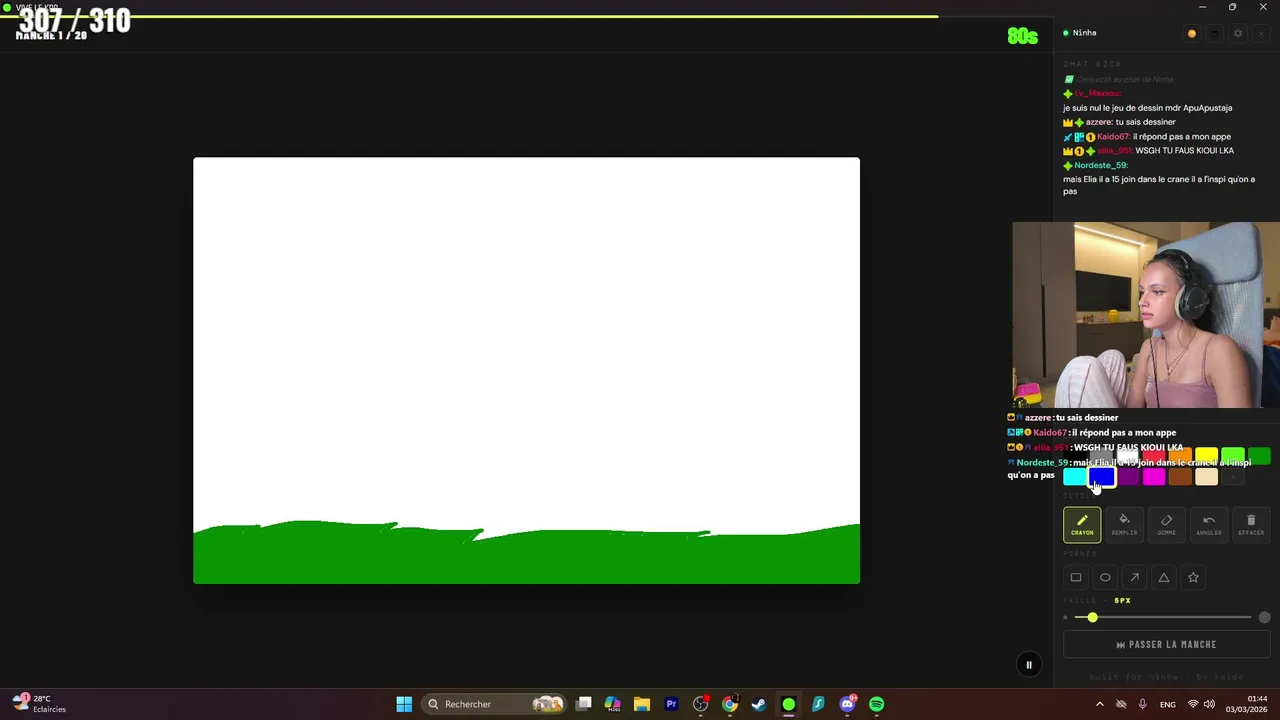This screenshot has width=1280, height=720.
Task: Open File Explorer from the taskbar
Action: click(x=642, y=704)
